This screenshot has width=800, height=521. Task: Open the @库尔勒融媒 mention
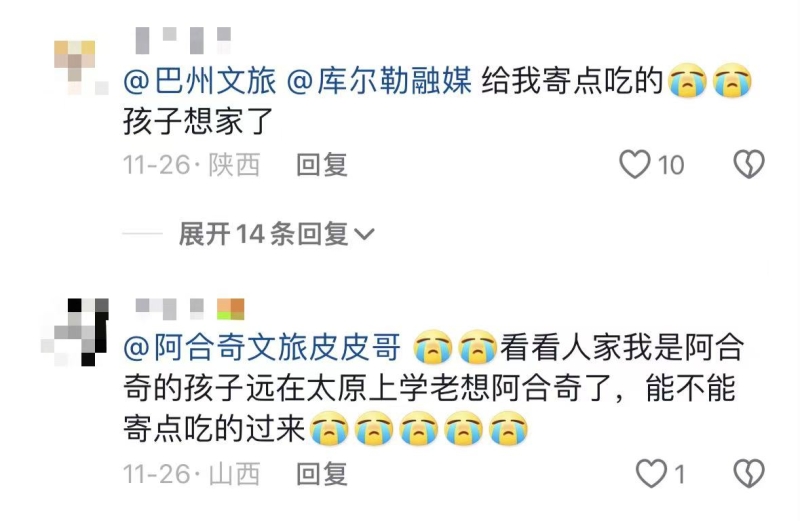click(379, 82)
